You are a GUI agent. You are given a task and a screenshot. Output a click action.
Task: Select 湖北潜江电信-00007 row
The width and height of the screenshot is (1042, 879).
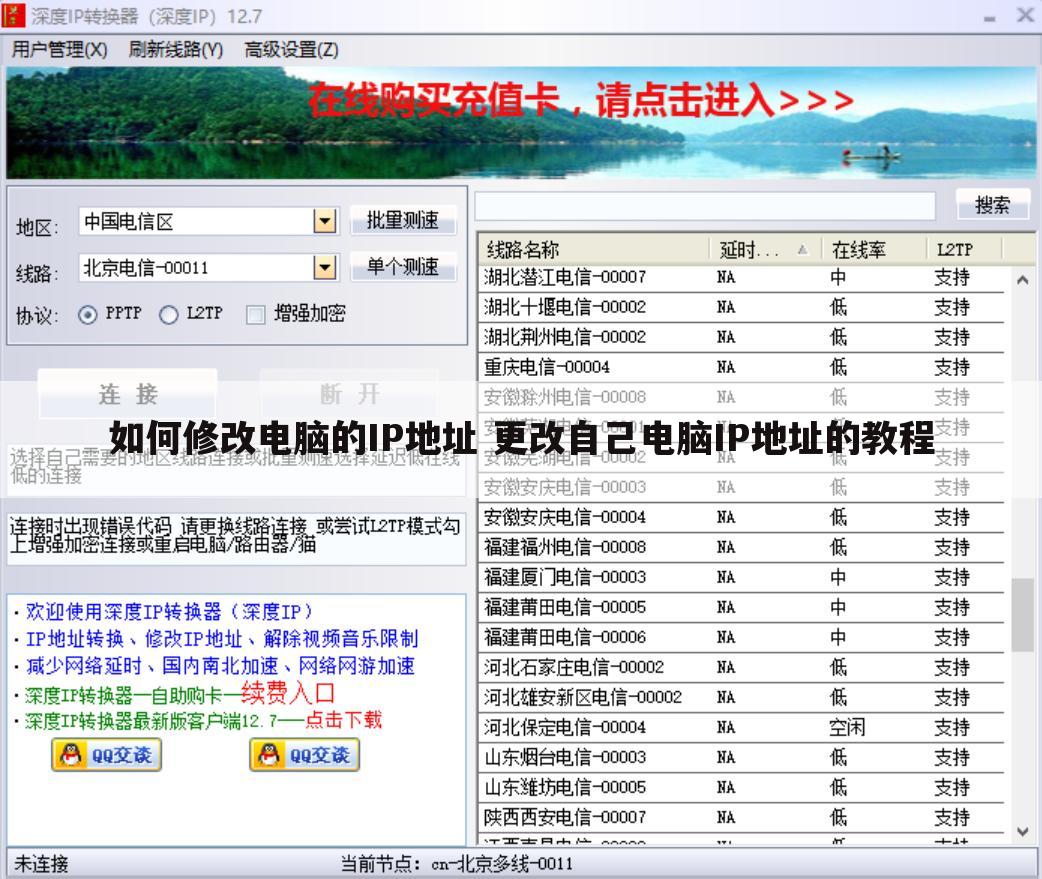point(741,277)
